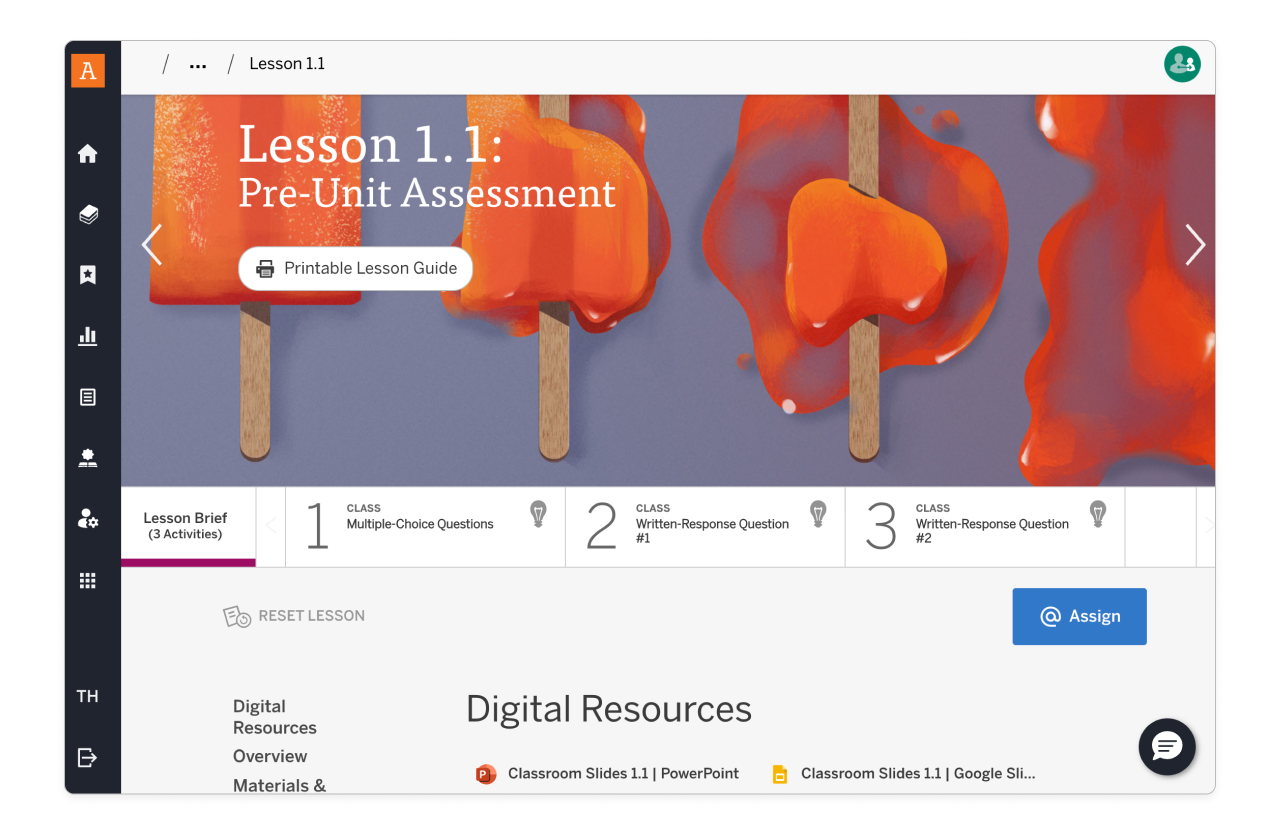
Task: Toggle the hint lightbulb on Multiple-Choice Questions
Action: (538, 513)
